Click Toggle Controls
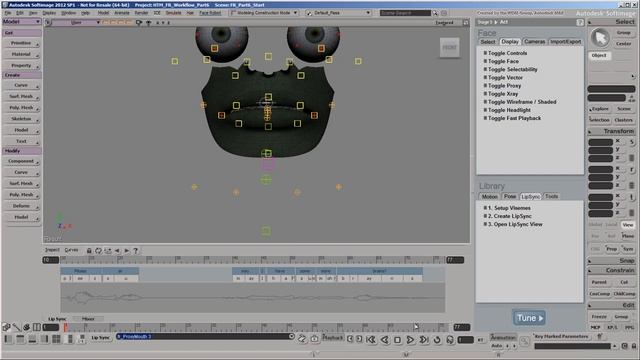 pos(507,53)
